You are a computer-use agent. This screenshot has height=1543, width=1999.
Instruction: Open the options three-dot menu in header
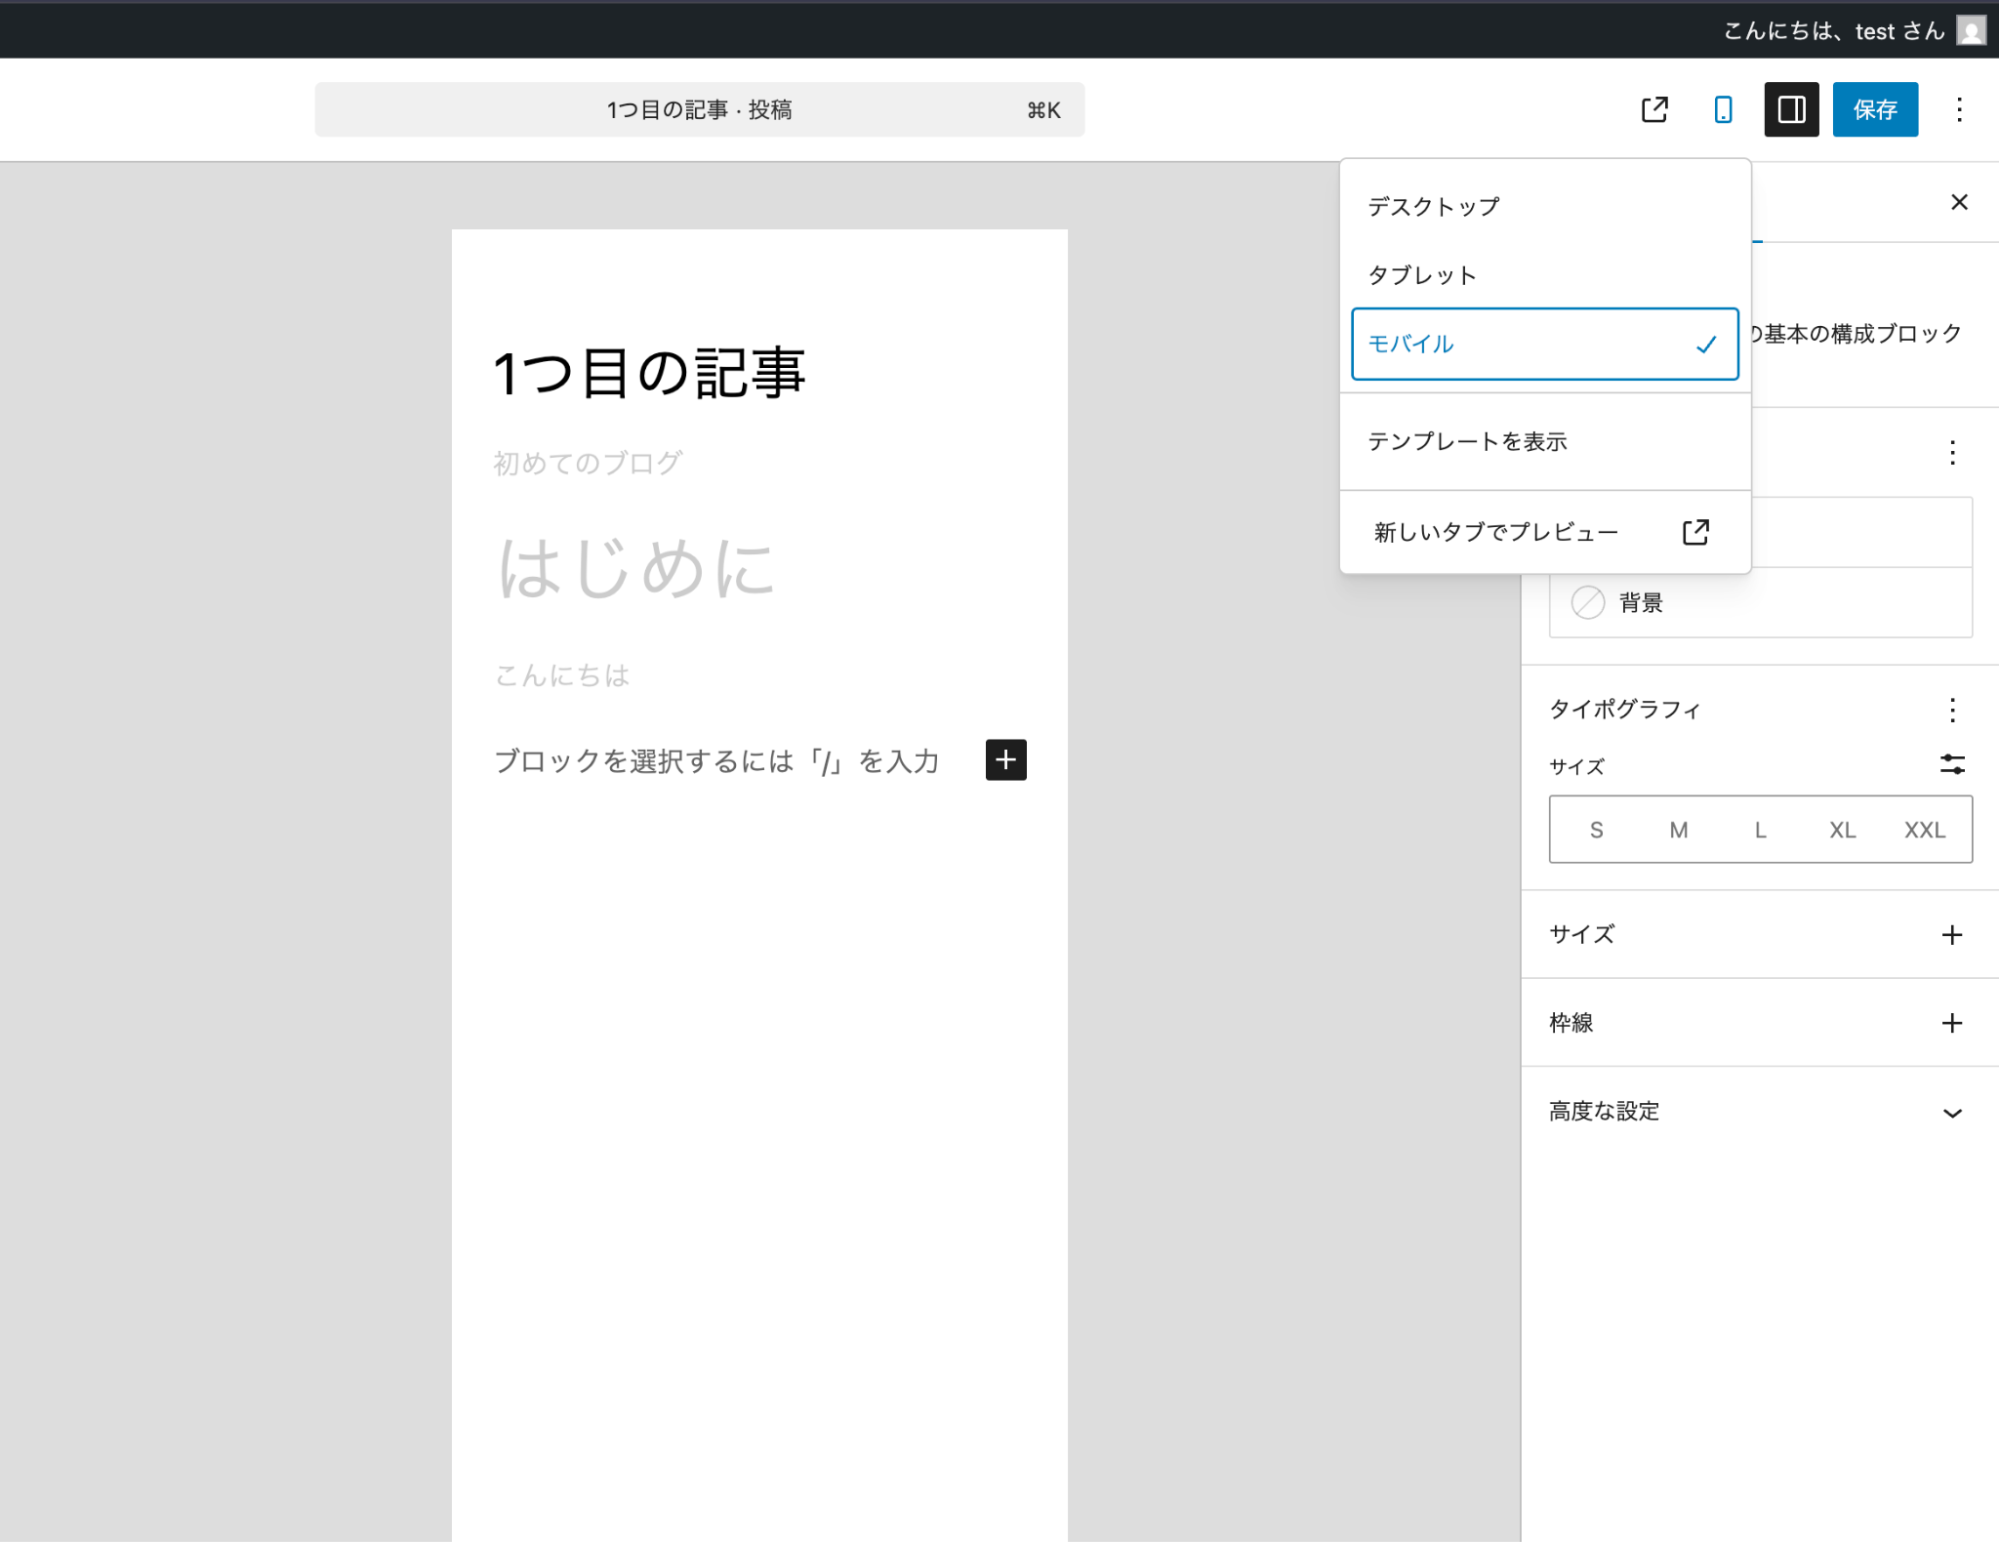coord(1959,110)
